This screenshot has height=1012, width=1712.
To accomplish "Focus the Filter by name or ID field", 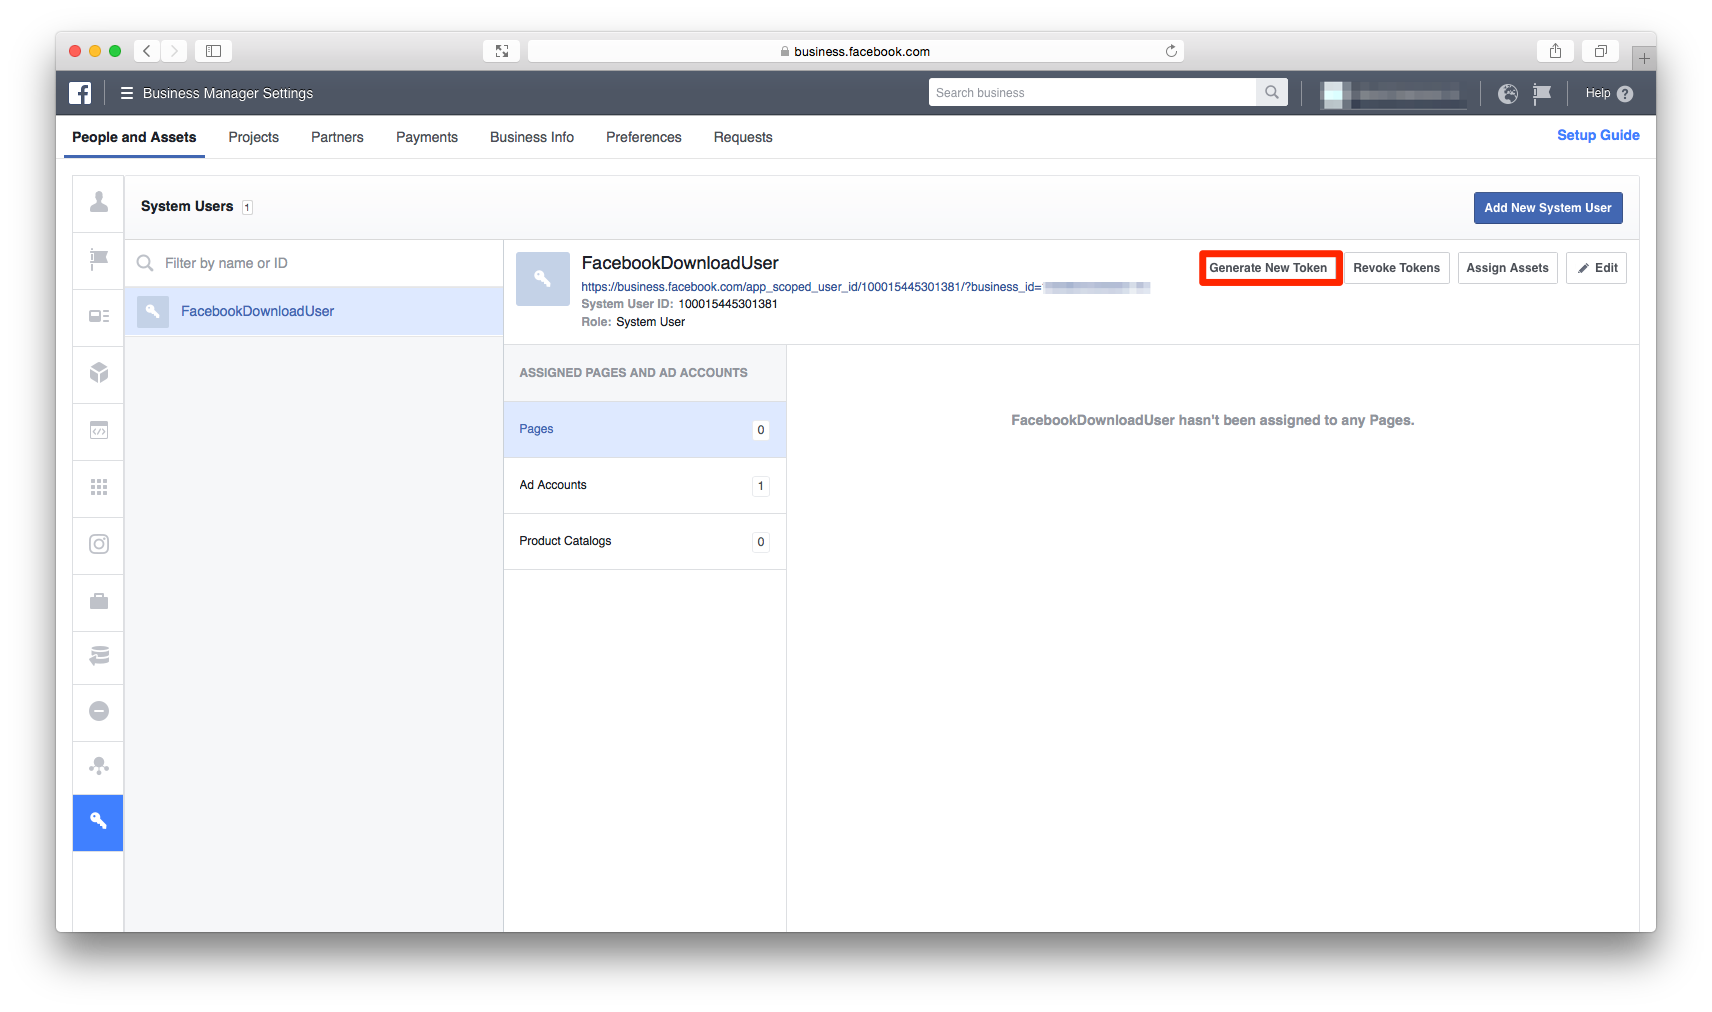I will tap(314, 263).
